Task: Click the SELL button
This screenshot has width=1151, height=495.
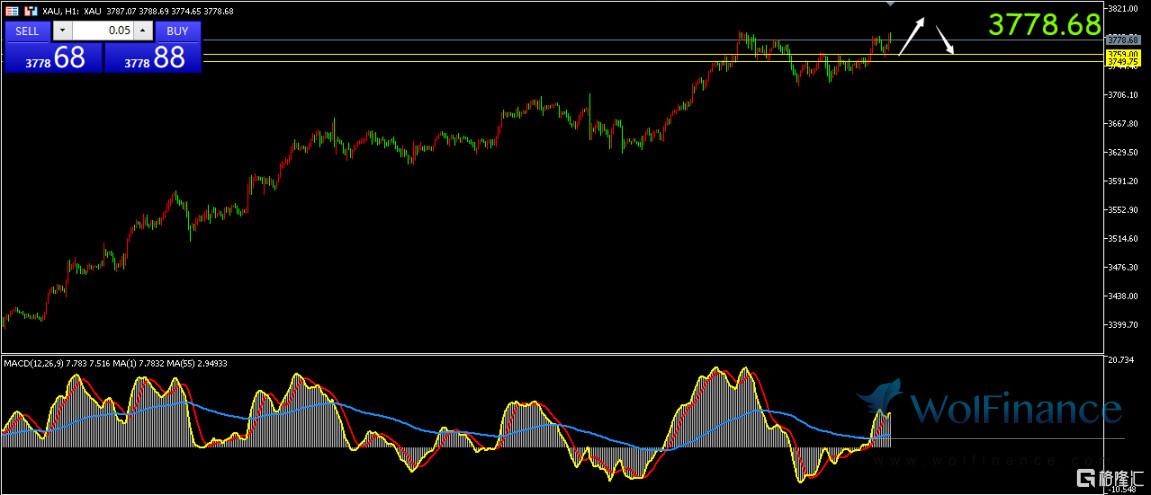Action: tap(28, 31)
